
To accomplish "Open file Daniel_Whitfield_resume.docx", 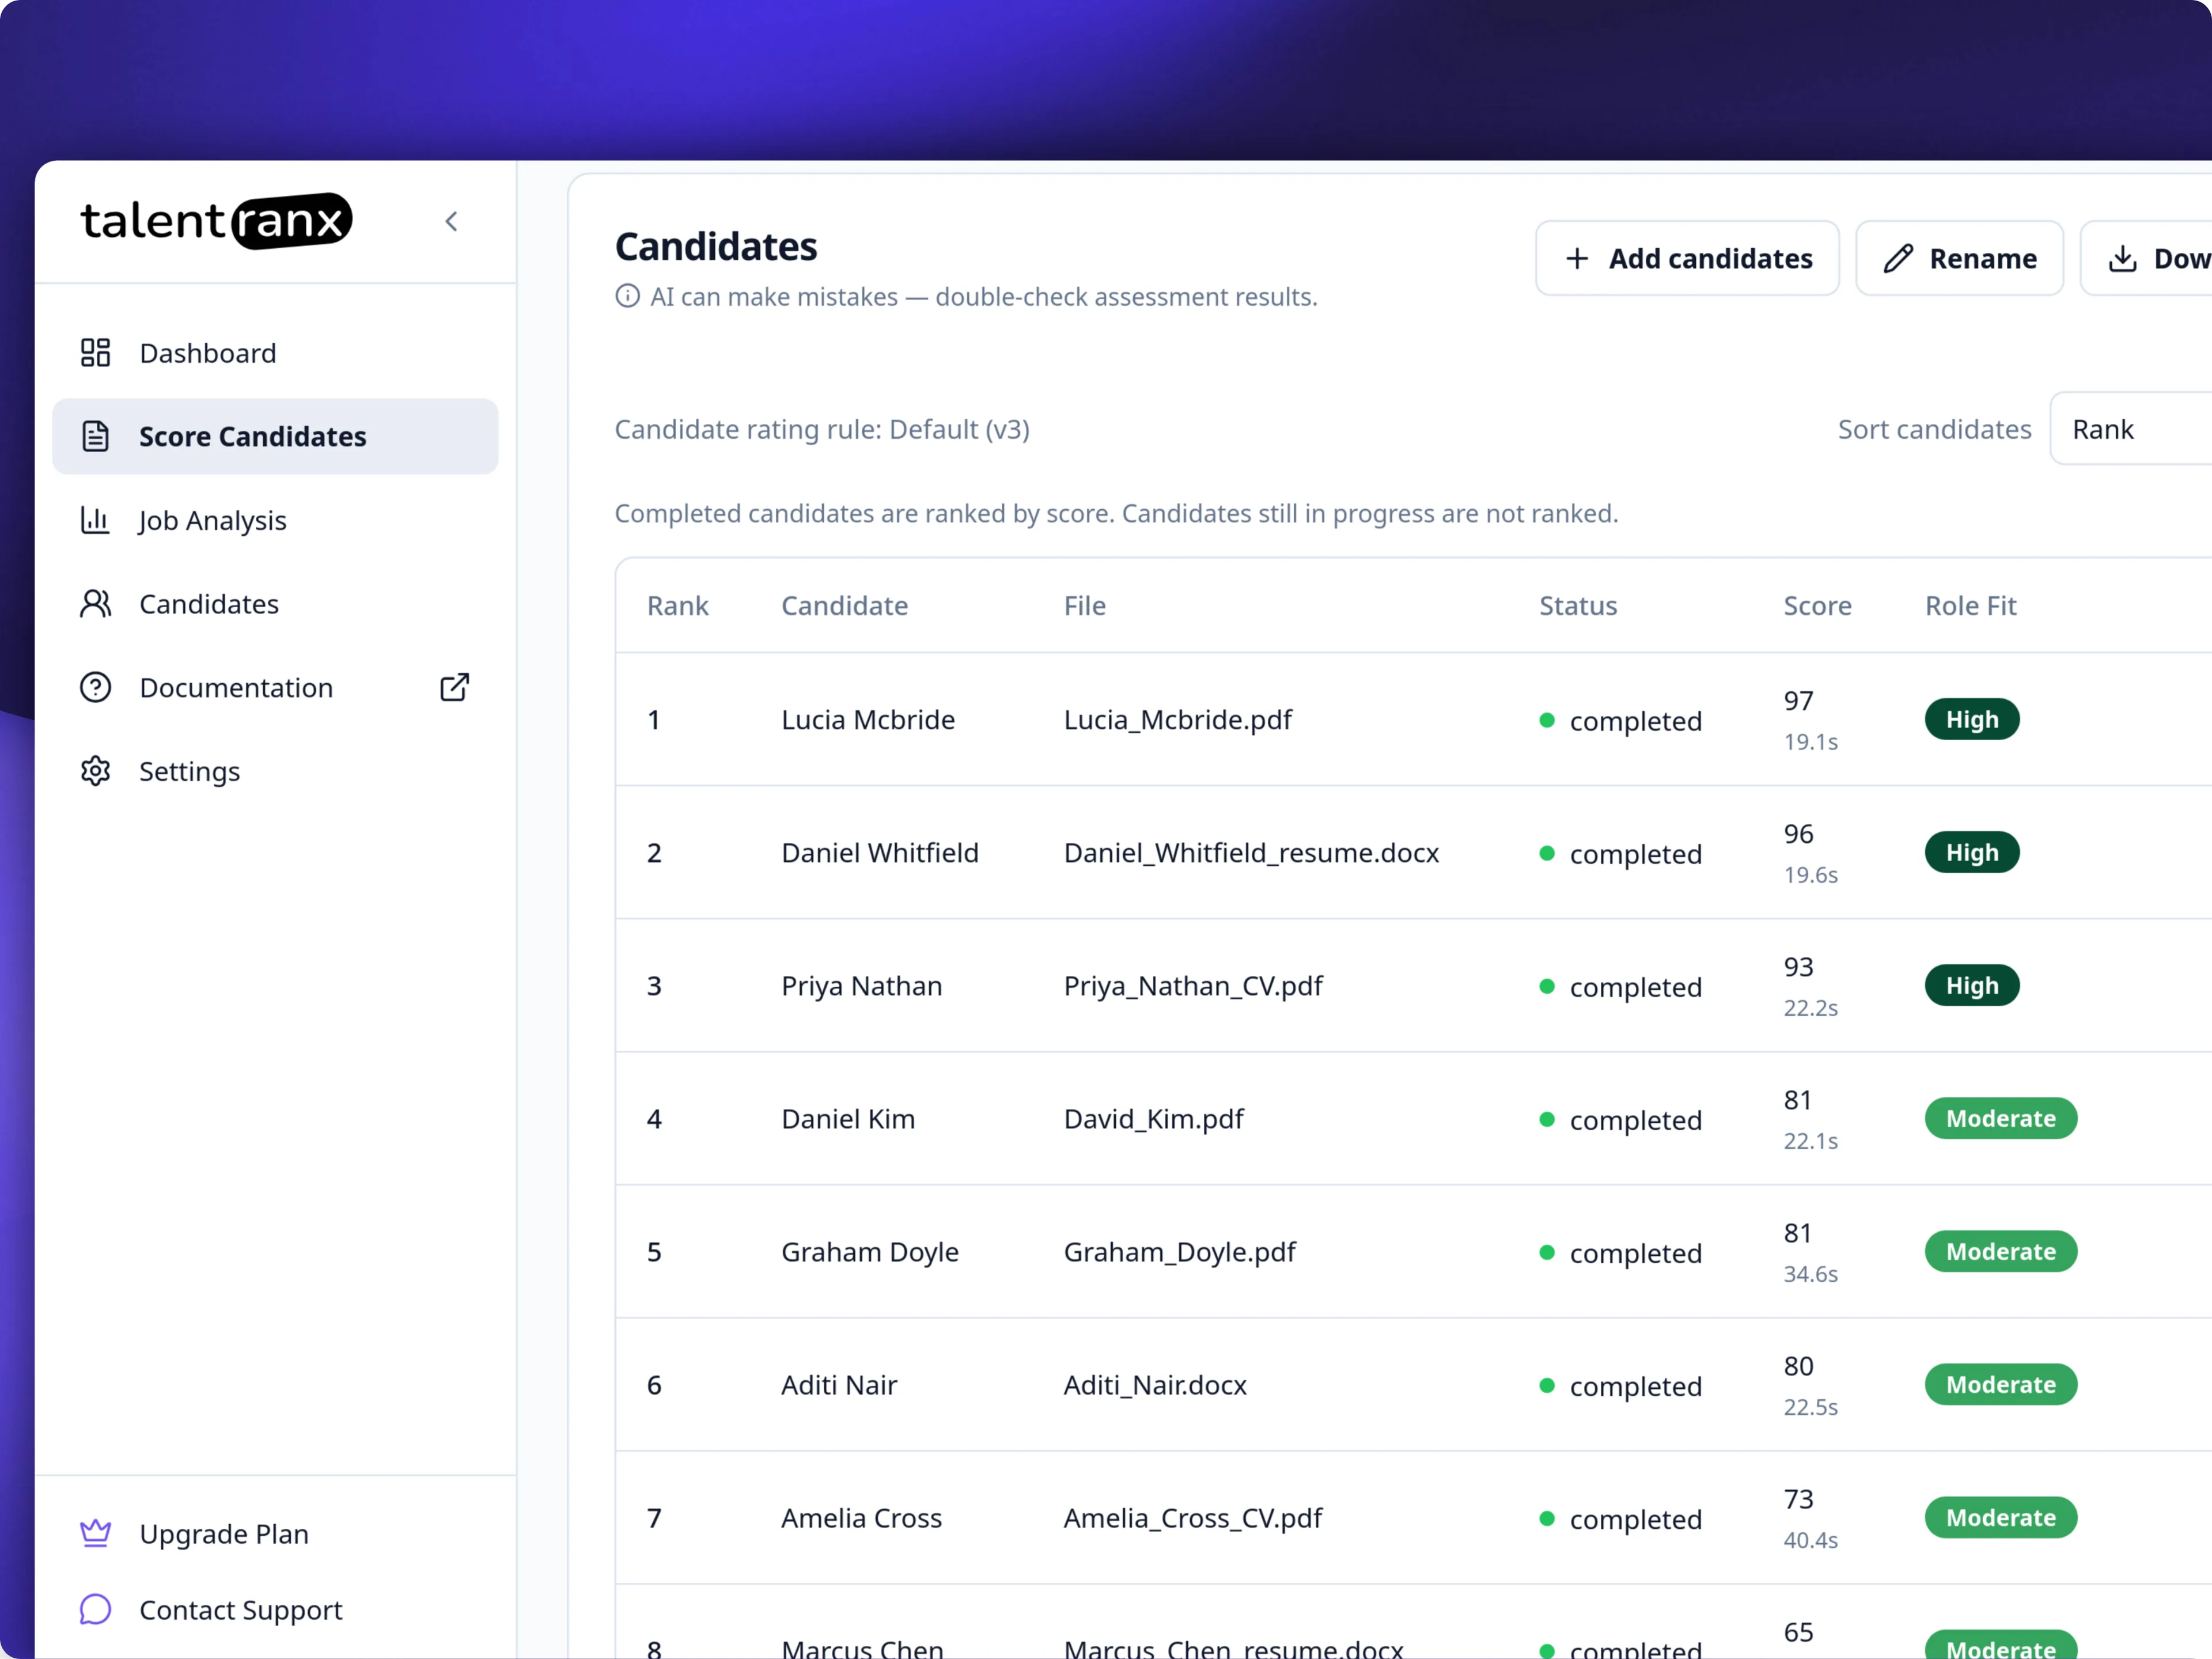I will click(1251, 852).
